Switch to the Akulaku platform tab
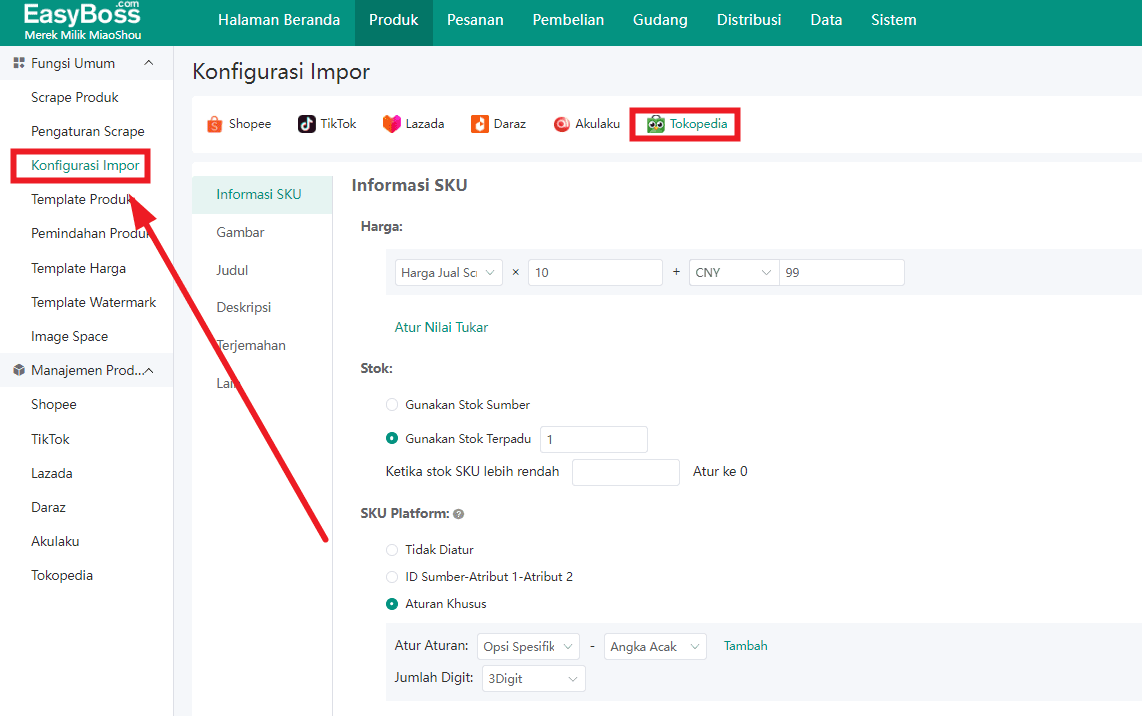Viewport: 1142px width, 716px height. click(x=587, y=124)
